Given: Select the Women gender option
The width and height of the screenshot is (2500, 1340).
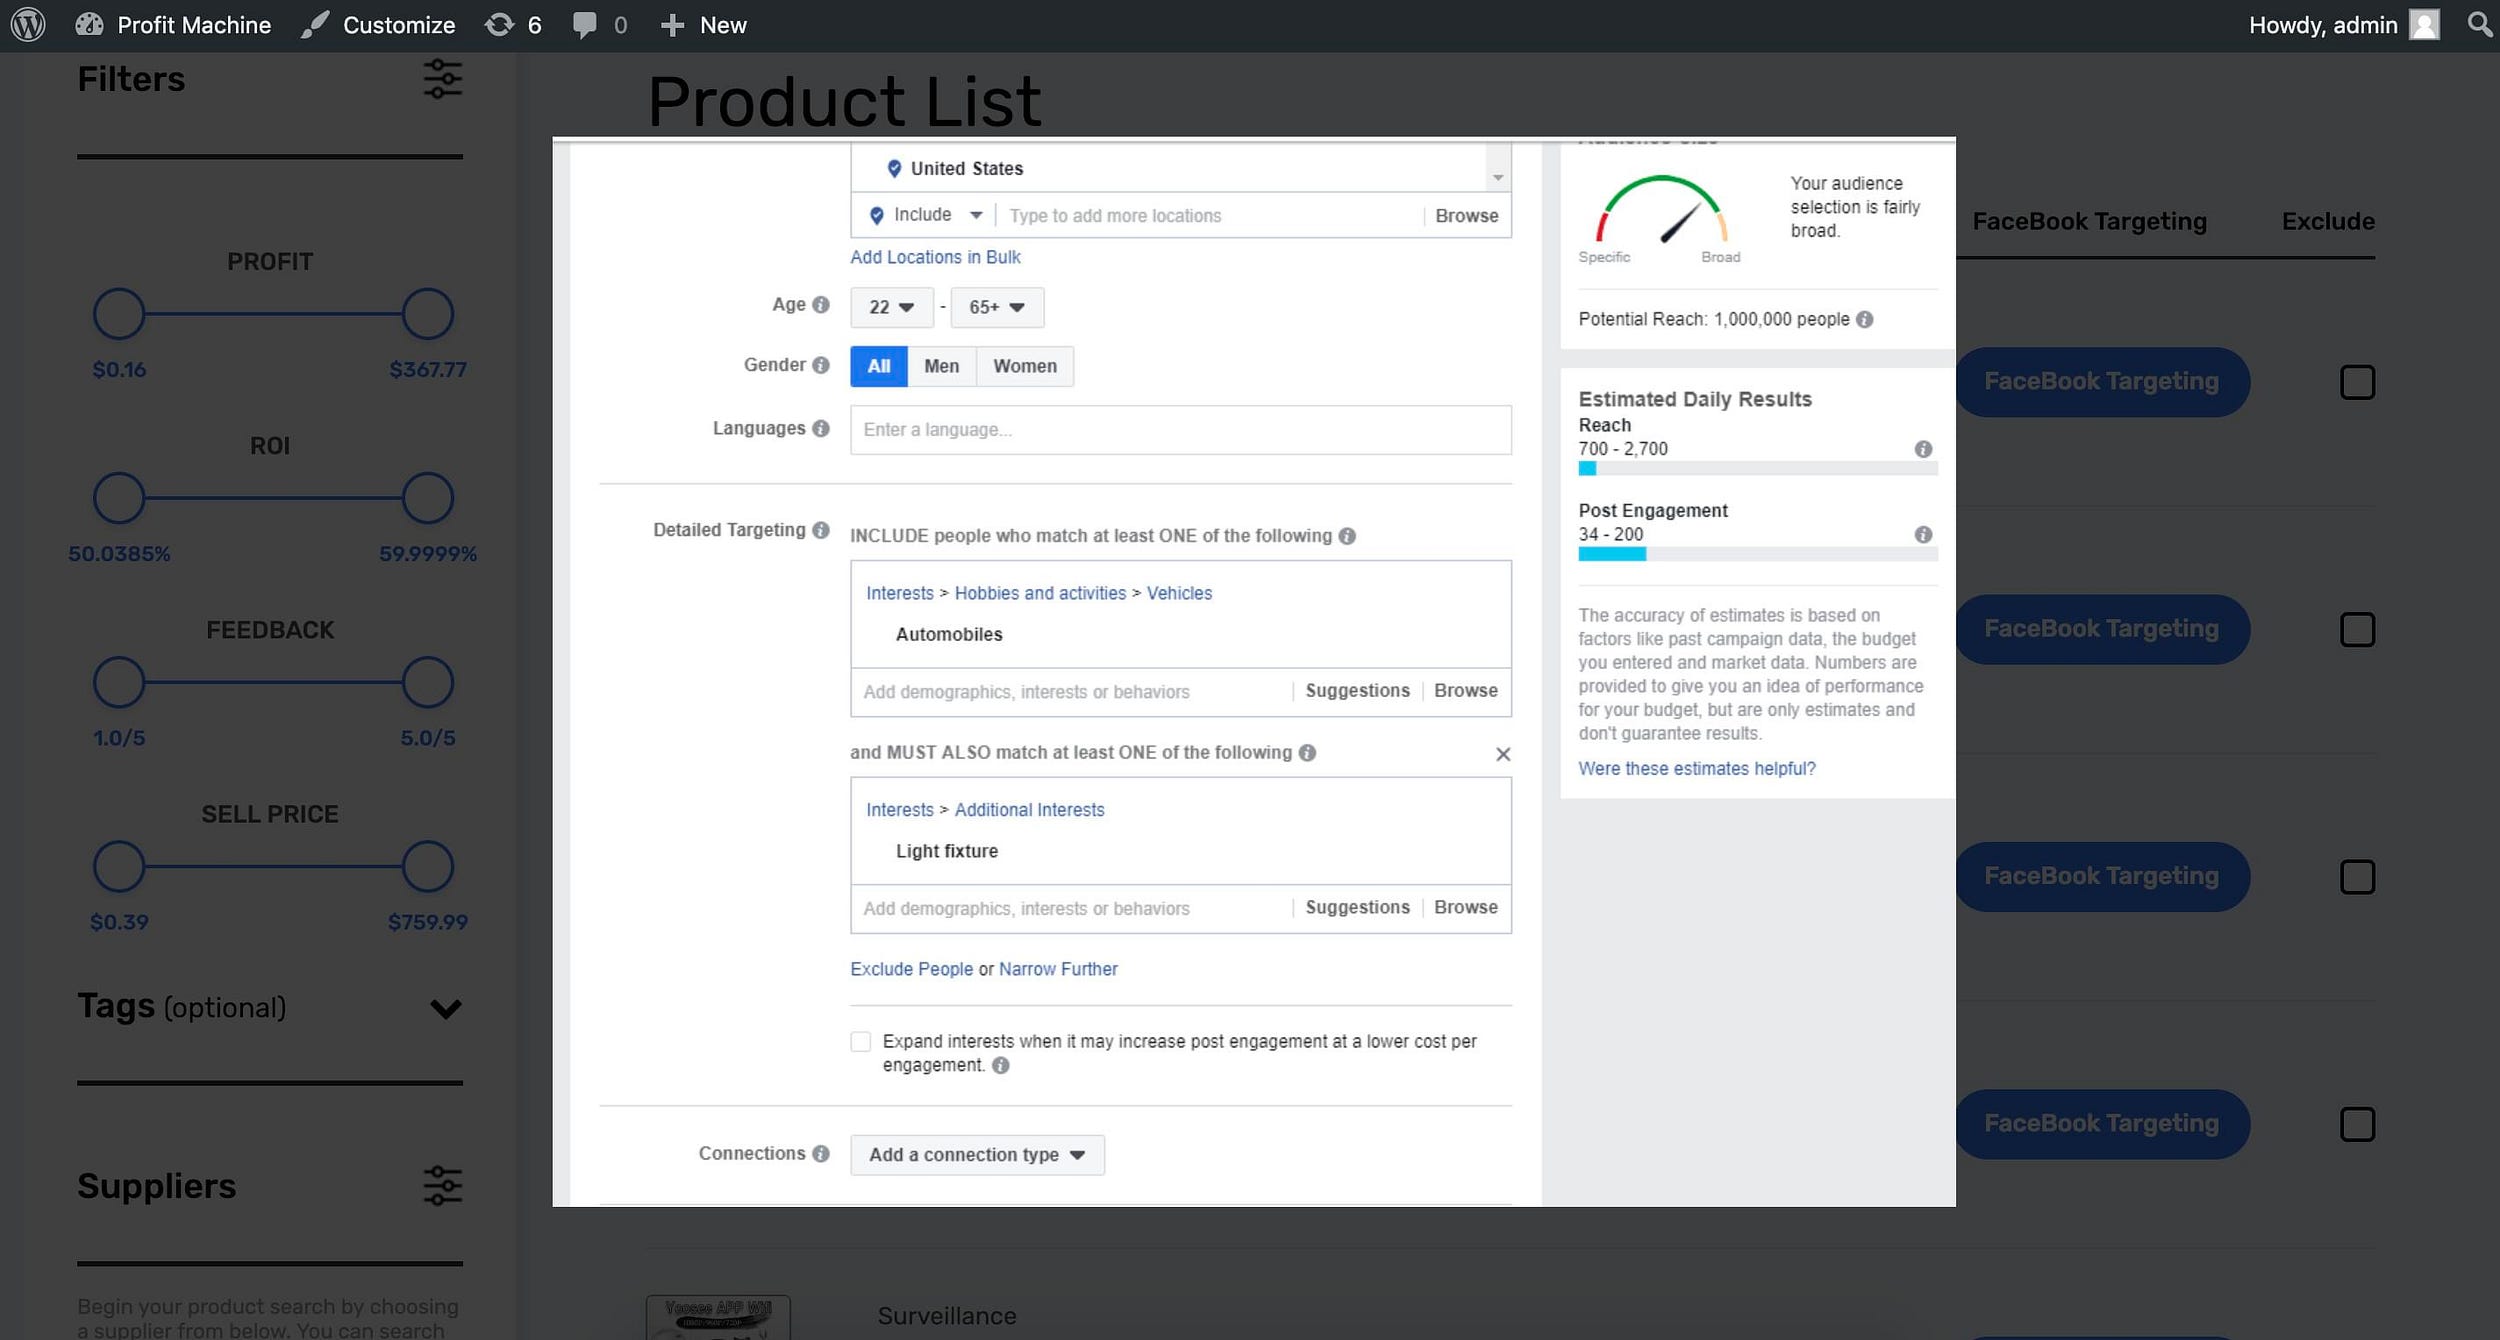Looking at the screenshot, I should 1024,366.
